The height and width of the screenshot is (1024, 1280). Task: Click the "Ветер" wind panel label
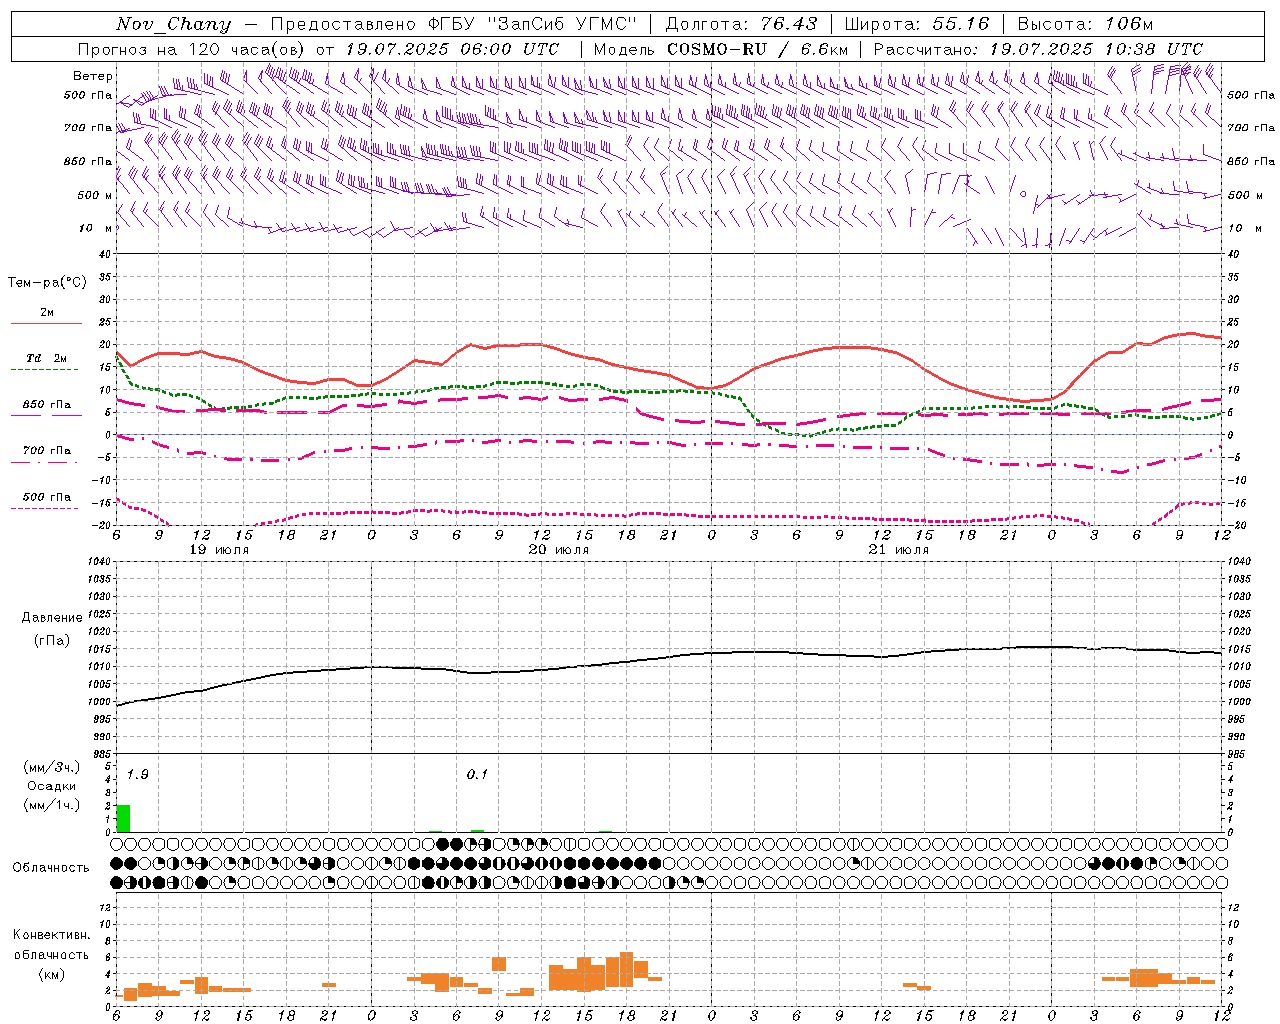tap(93, 76)
